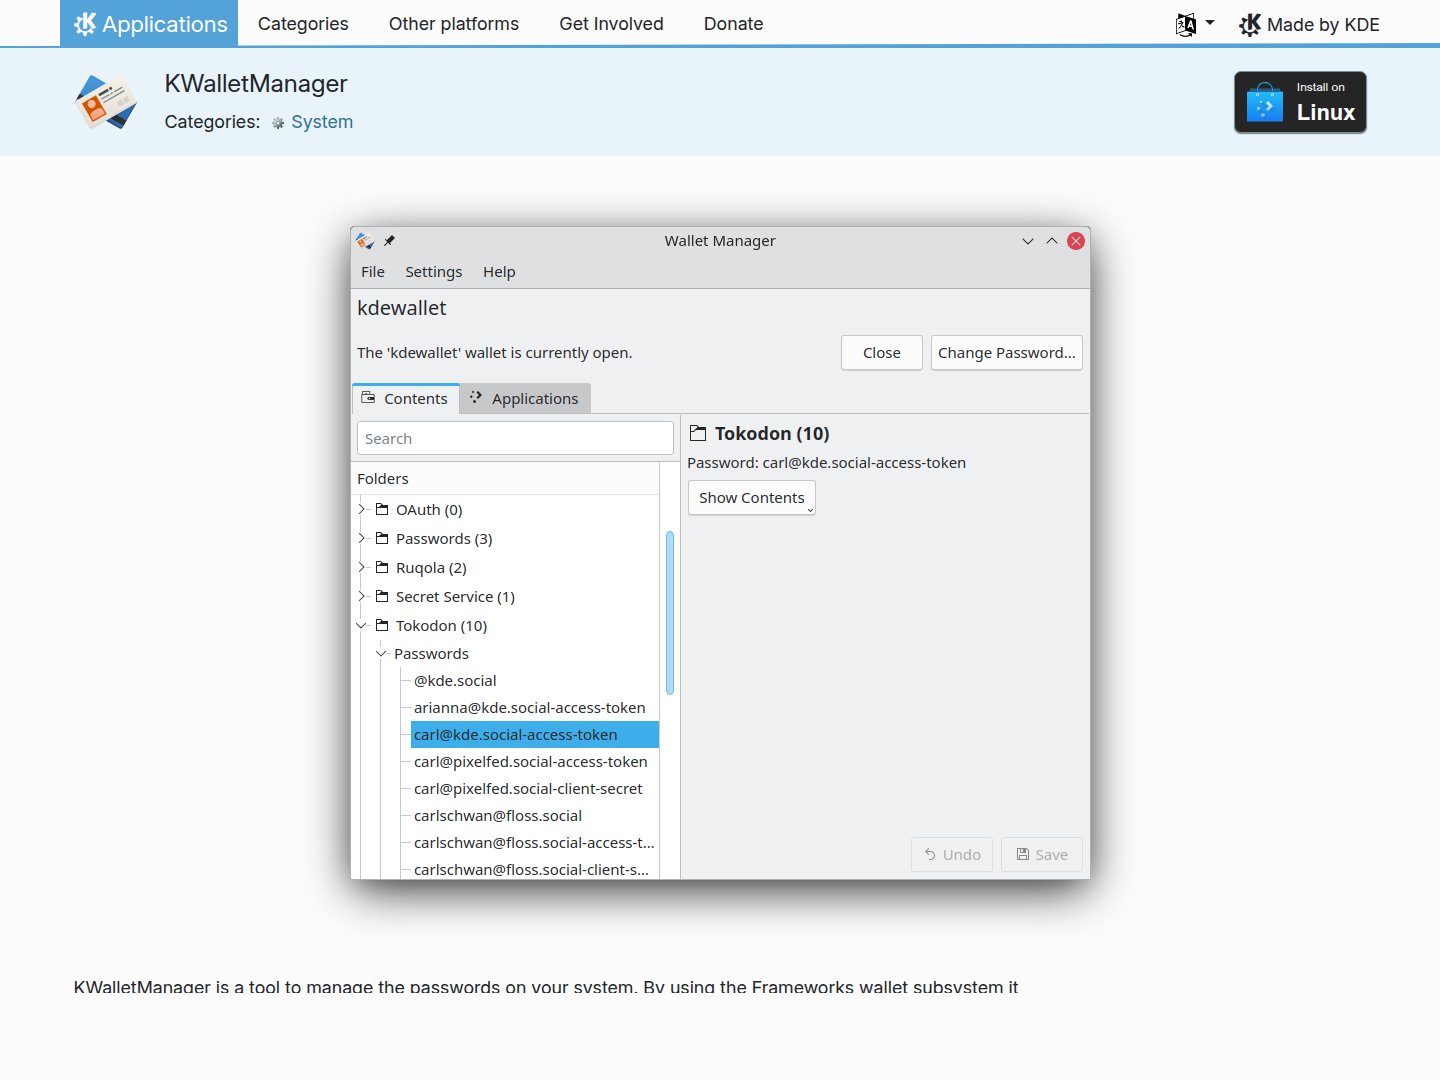Open the Settings menu in Wallet Manager

(434, 272)
